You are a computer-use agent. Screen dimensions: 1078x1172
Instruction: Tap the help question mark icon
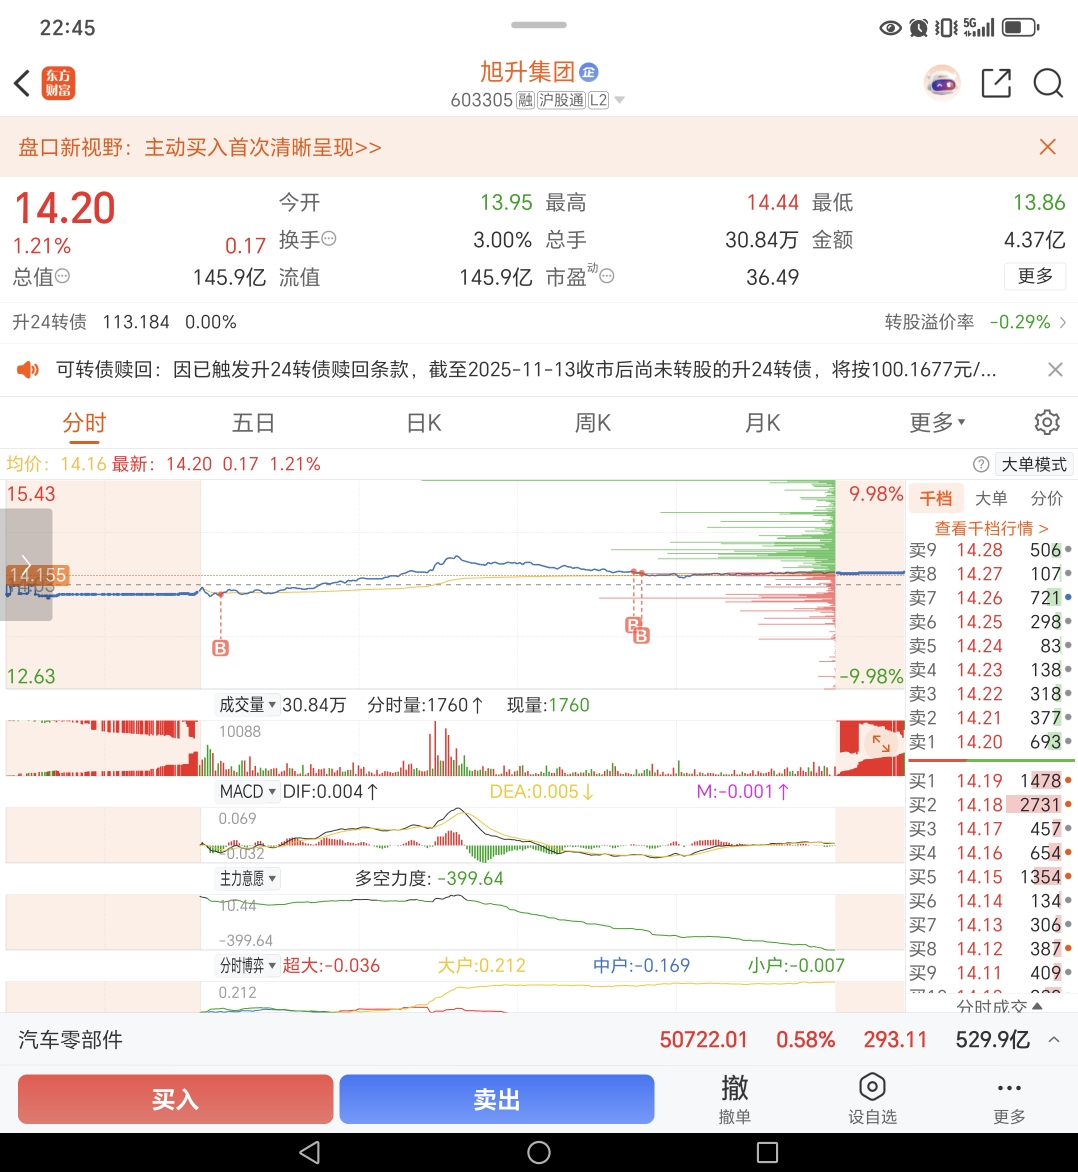tap(981, 464)
